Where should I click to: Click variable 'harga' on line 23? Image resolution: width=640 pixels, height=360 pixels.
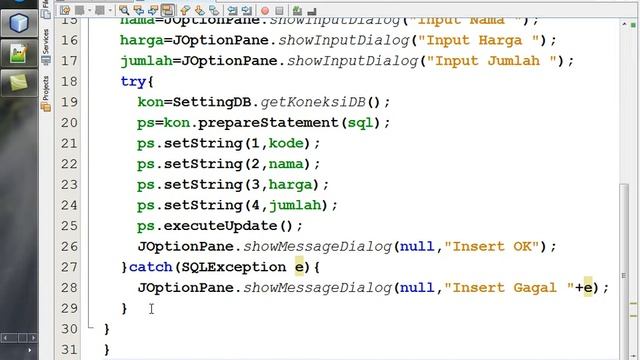291,184
